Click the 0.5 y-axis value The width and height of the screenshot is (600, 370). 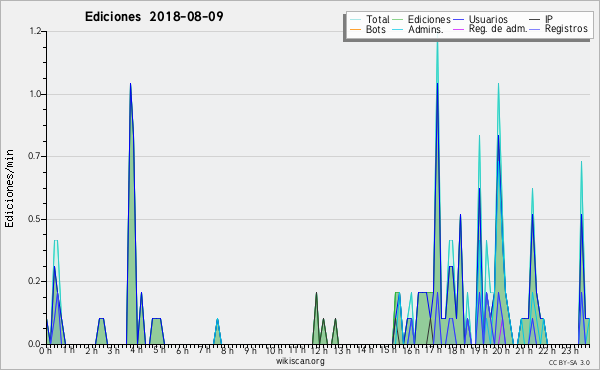tap(35, 219)
